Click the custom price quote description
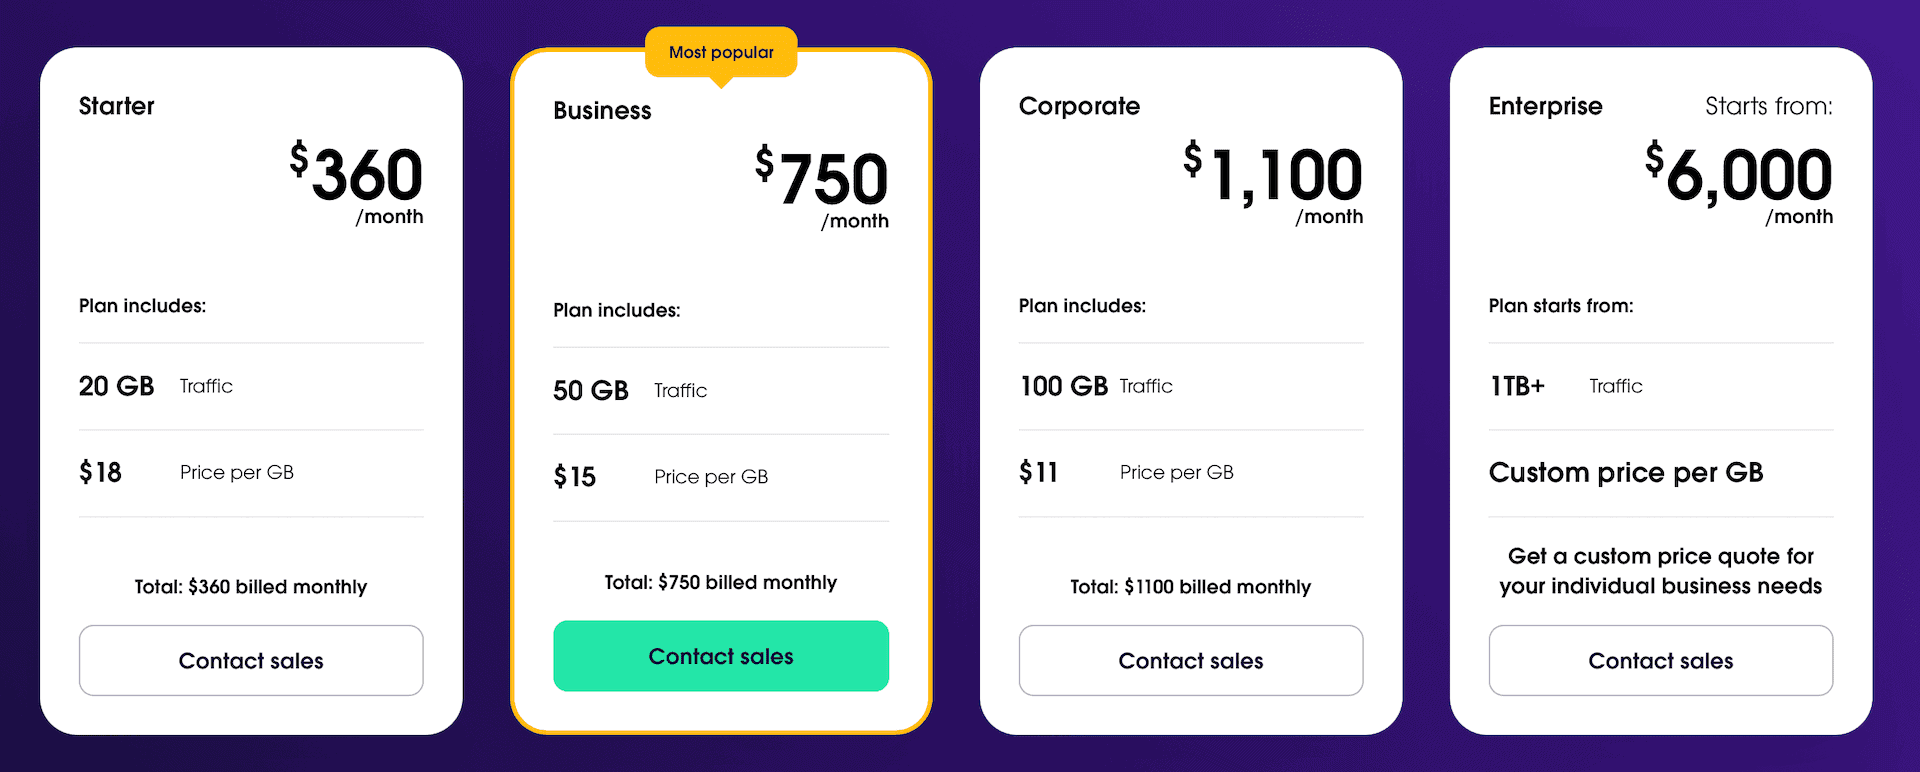 (1661, 571)
